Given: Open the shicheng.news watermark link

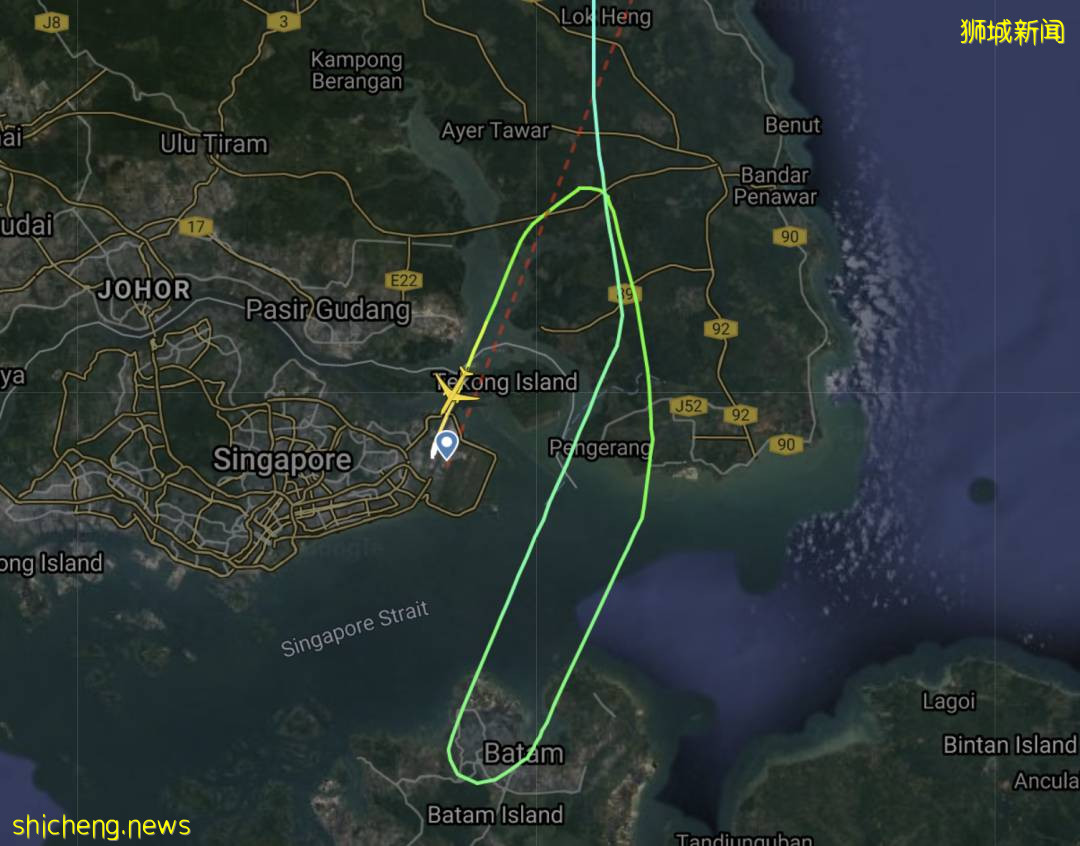Looking at the screenshot, I should tap(101, 825).
